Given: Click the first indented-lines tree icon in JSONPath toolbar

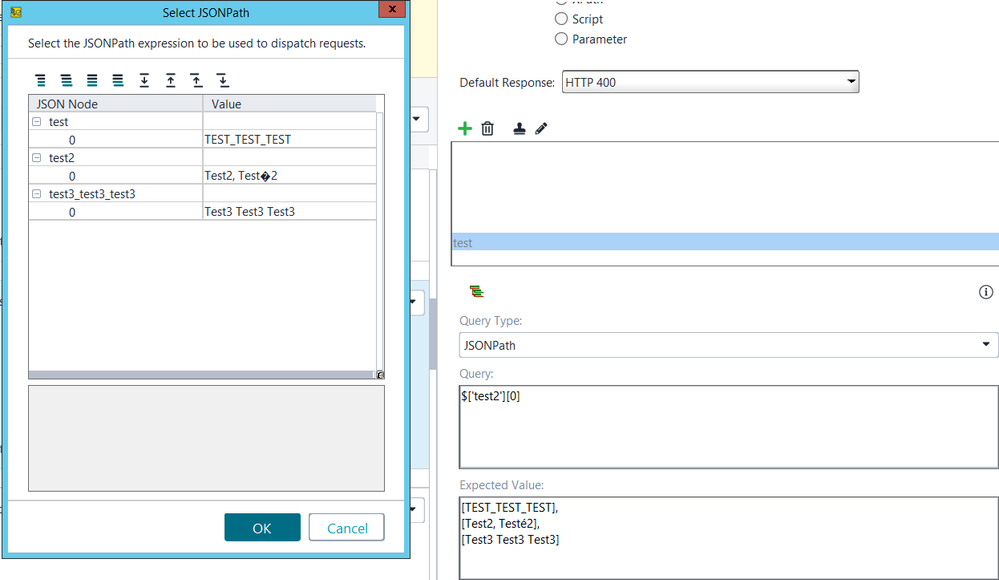Looking at the screenshot, I should click(x=41, y=80).
